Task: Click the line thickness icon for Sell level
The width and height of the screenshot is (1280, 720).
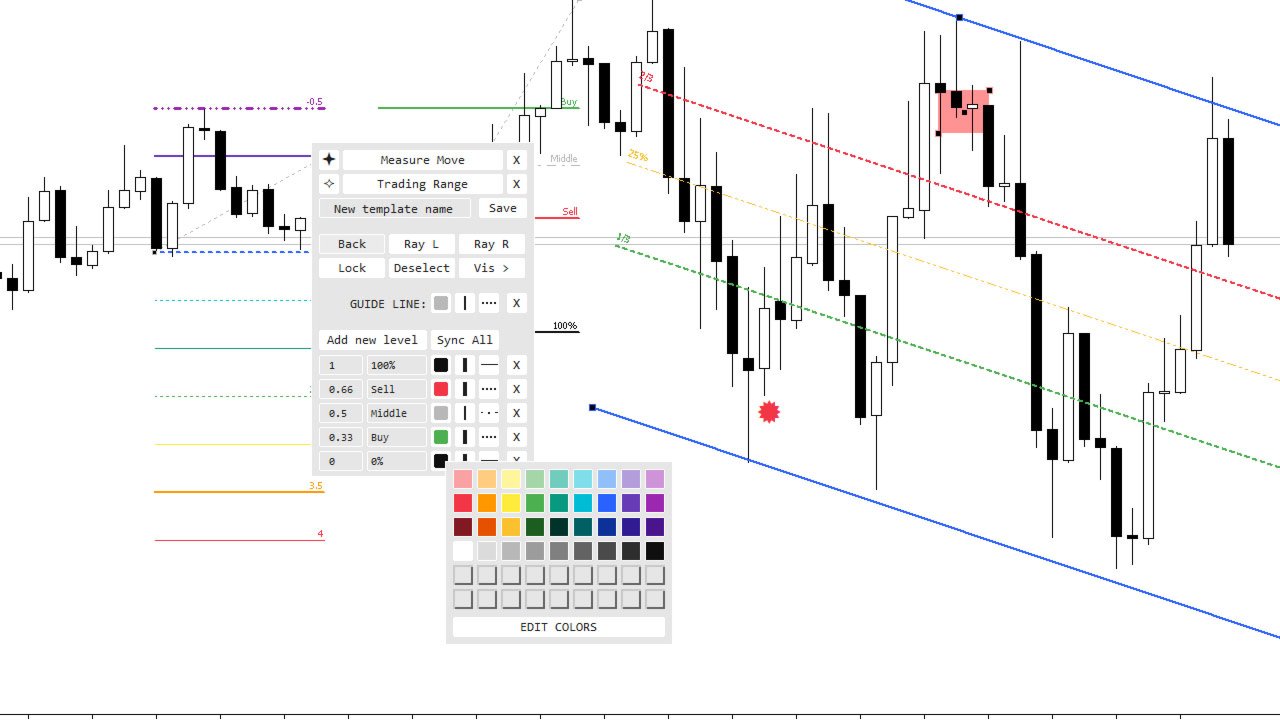Action: 465,389
